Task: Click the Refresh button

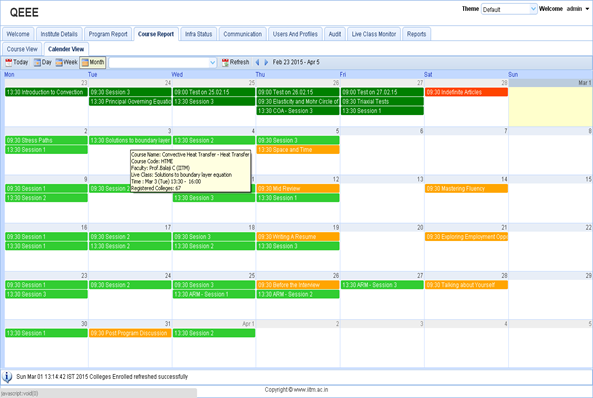Action: tap(235, 62)
